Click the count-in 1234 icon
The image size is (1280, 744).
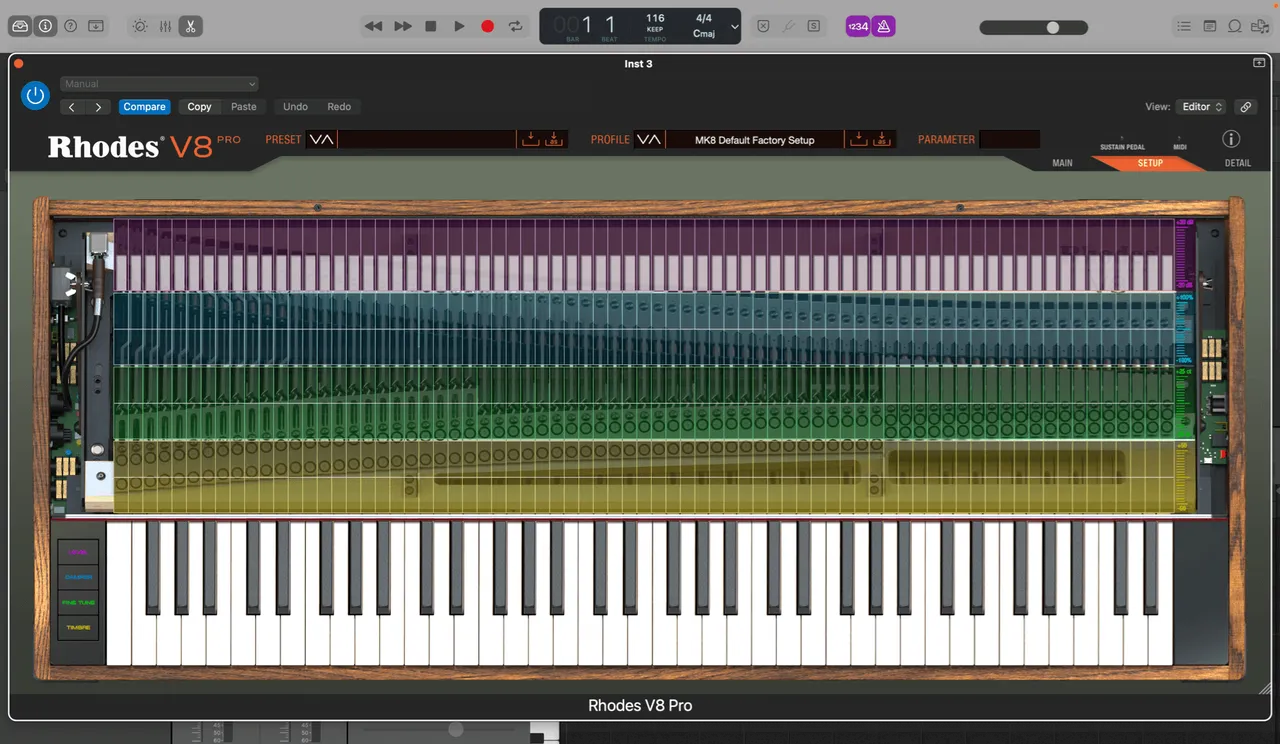pyautogui.click(x=858, y=27)
